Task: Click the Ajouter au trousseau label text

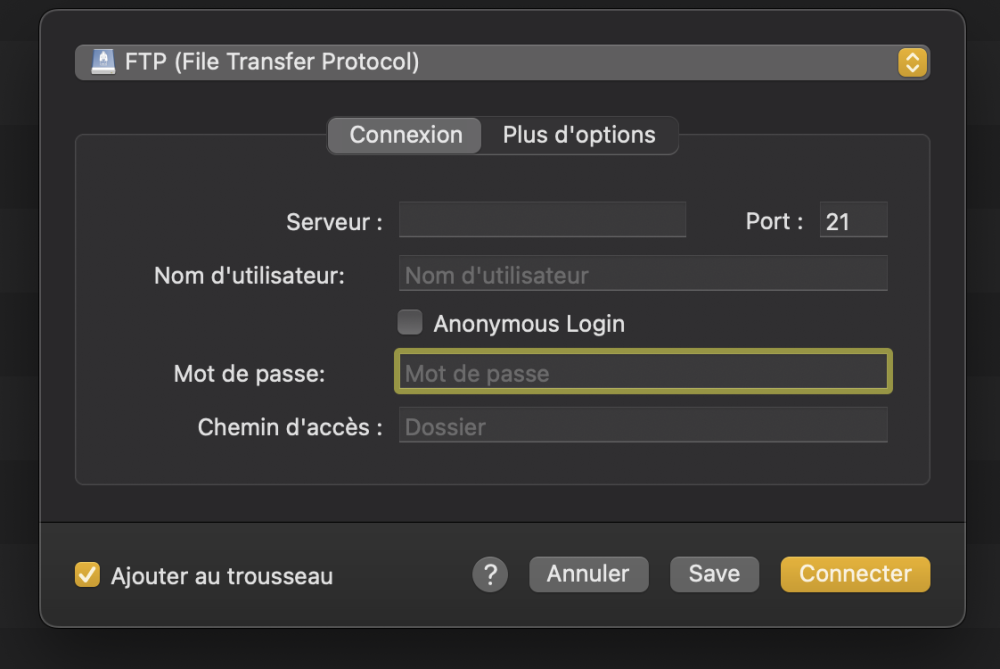Action: pyautogui.click(x=222, y=576)
